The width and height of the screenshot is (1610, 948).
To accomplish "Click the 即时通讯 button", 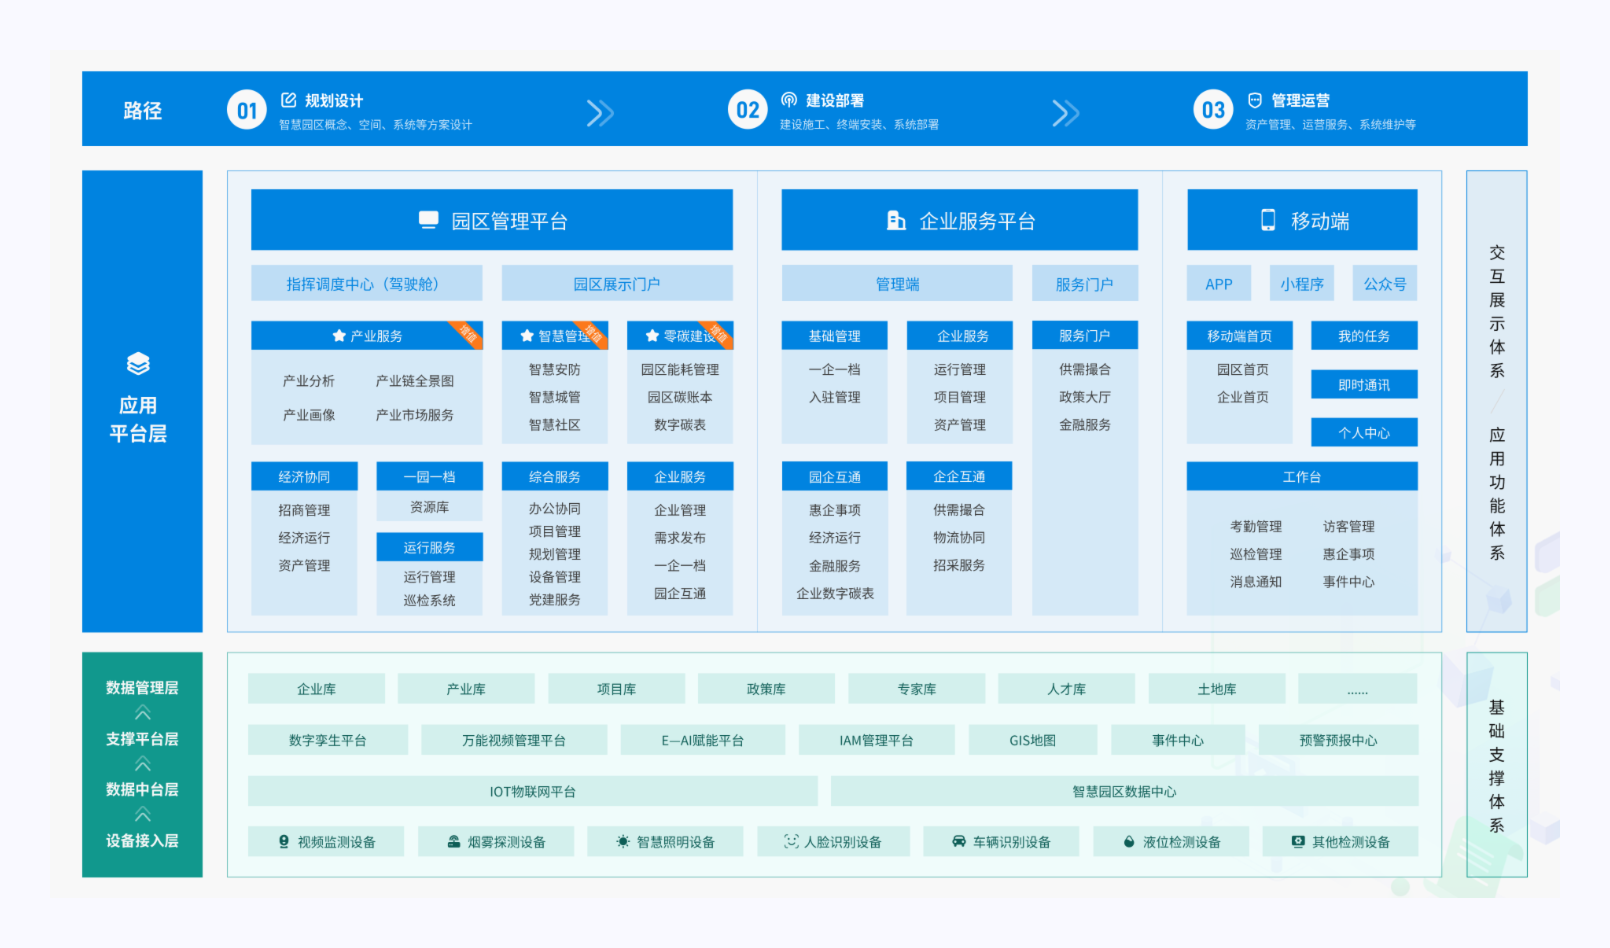I will (x=1364, y=385).
